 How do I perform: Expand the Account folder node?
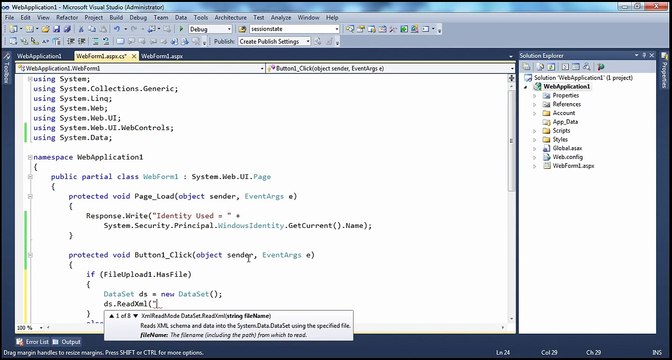535,113
